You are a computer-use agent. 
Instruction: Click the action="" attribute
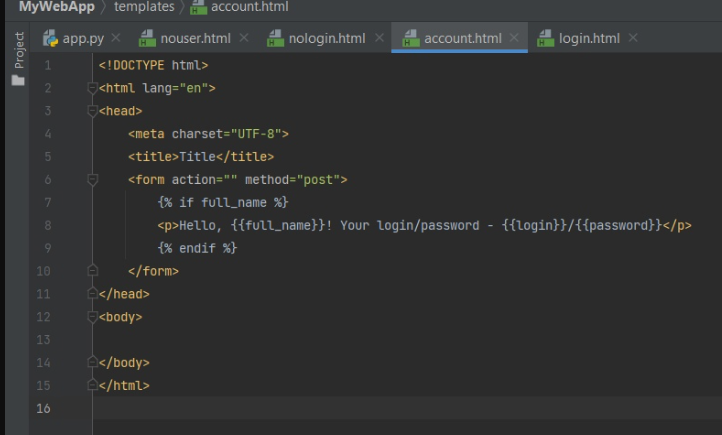tap(204, 180)
